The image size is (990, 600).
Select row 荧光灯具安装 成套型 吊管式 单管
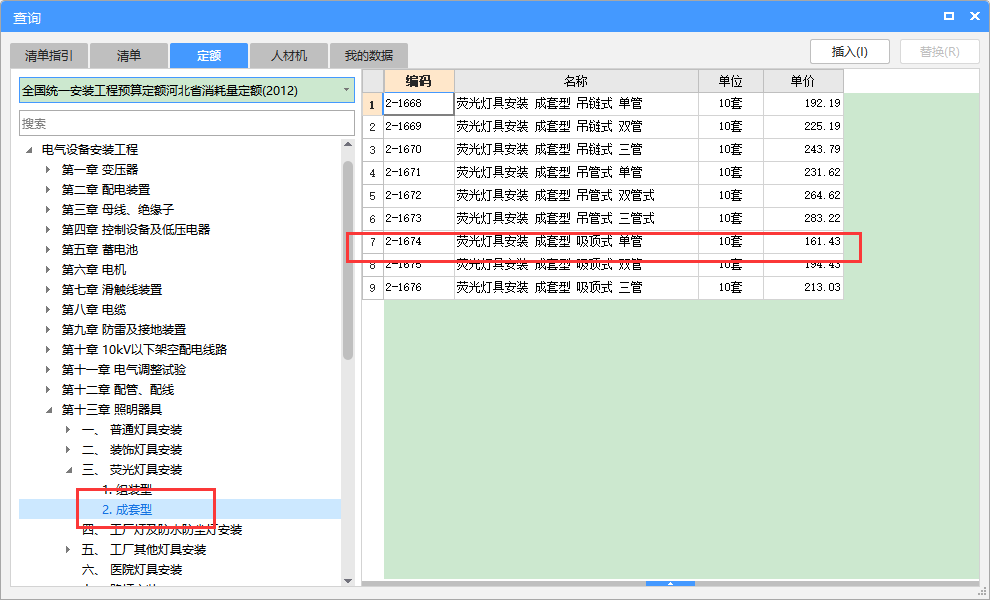pos(576,172)
